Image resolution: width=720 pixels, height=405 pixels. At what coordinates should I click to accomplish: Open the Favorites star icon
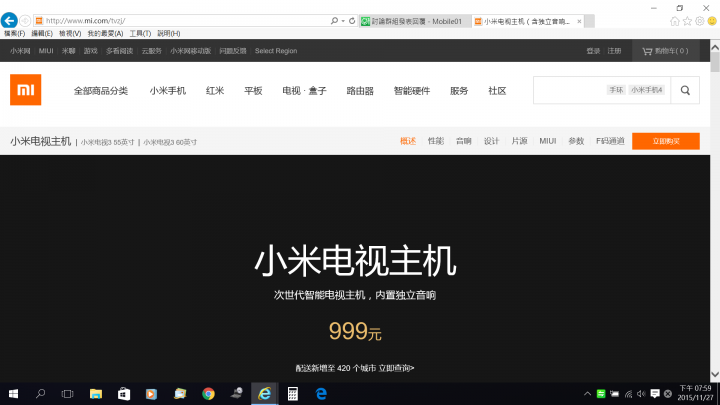(687, 21)
